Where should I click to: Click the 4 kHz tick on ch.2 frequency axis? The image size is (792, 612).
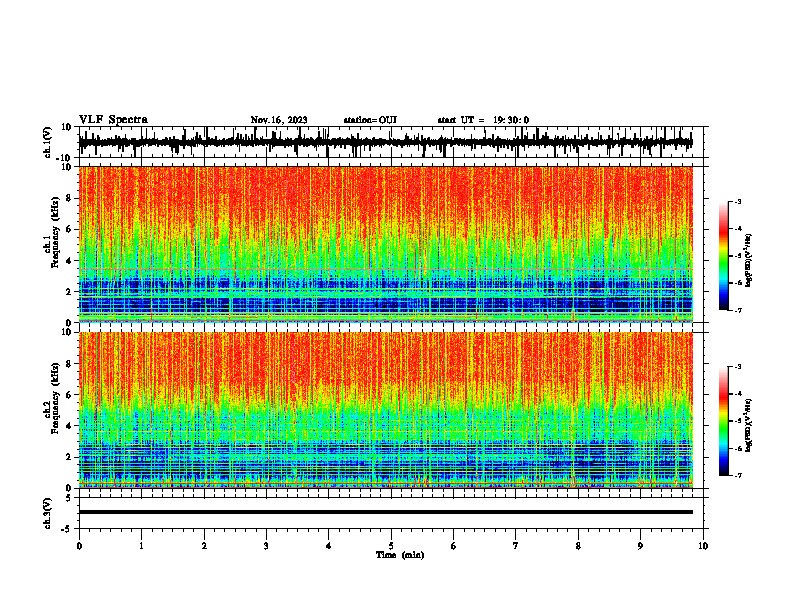tap(70, 426)
